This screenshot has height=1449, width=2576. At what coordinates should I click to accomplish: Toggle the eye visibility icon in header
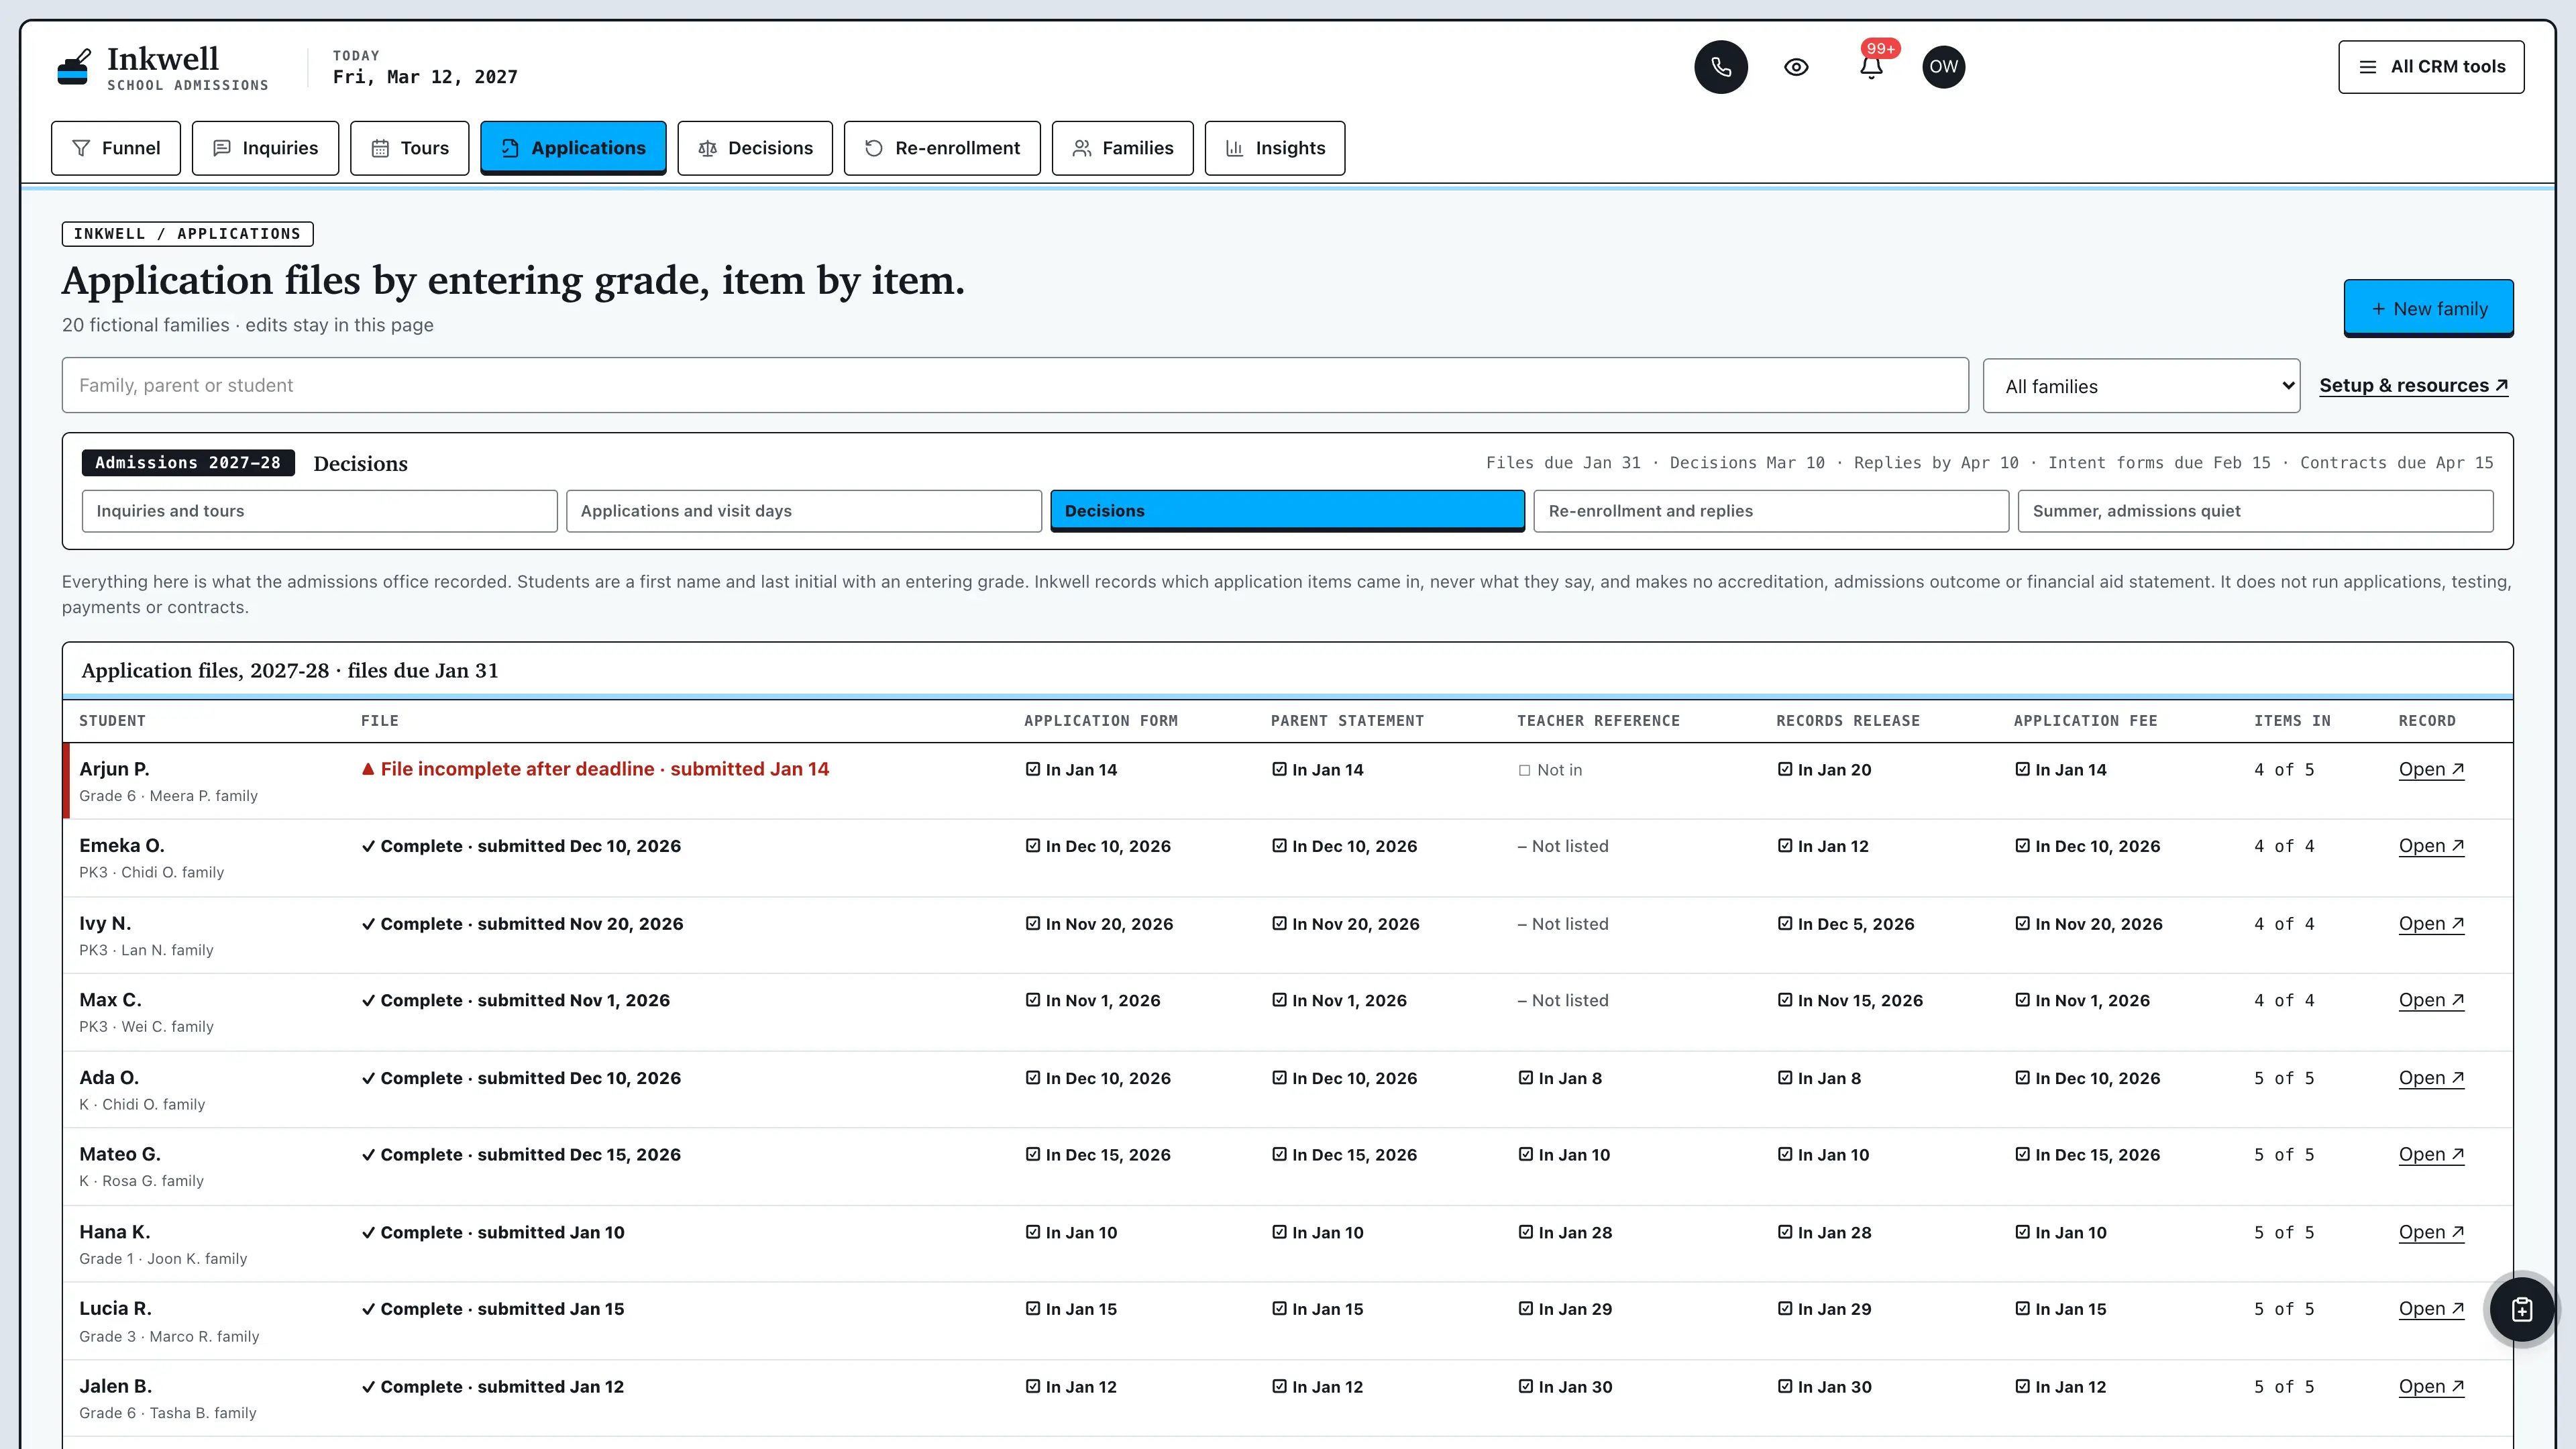(1796, 67)
